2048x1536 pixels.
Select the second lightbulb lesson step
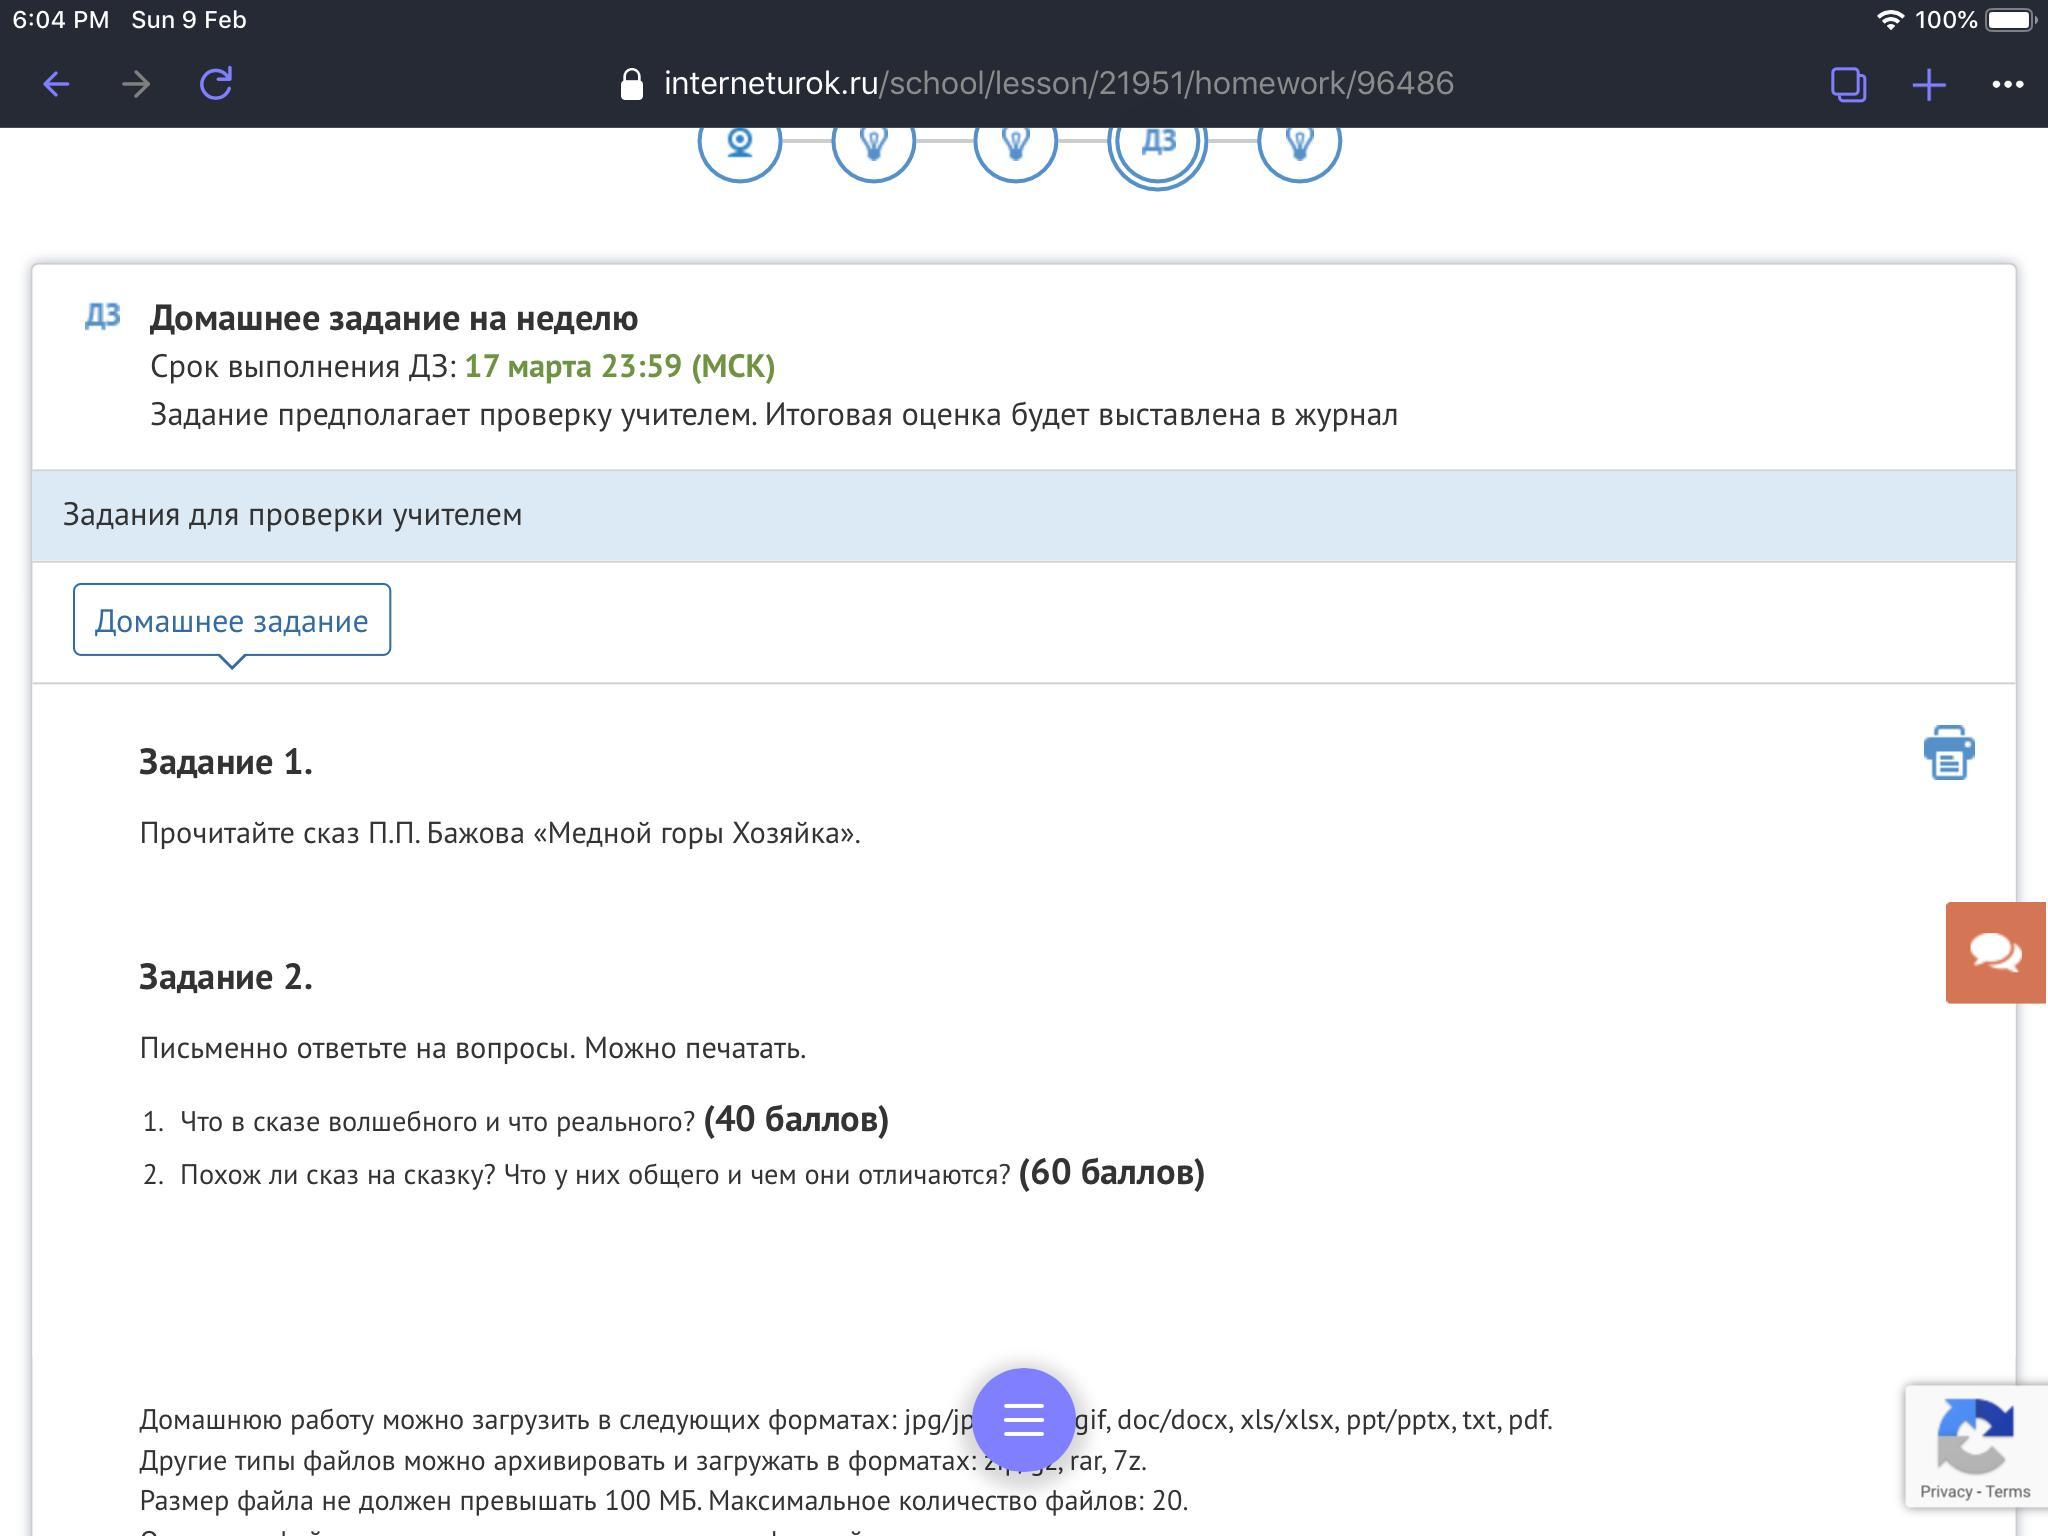1016,145
